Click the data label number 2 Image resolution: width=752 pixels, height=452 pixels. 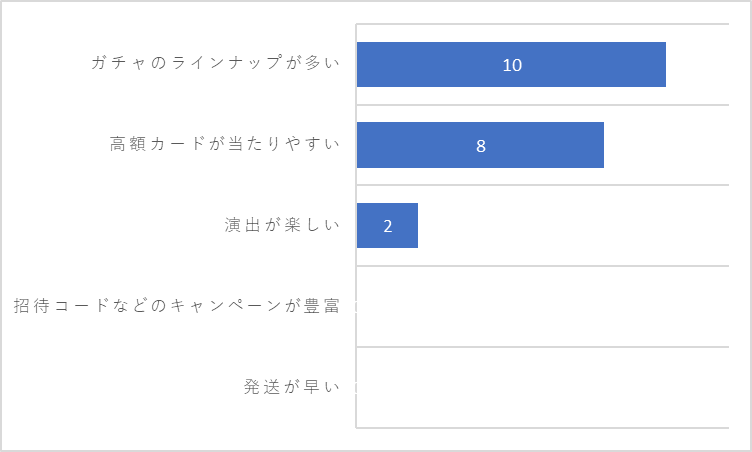pyautogui.click(x=388, y=226)
